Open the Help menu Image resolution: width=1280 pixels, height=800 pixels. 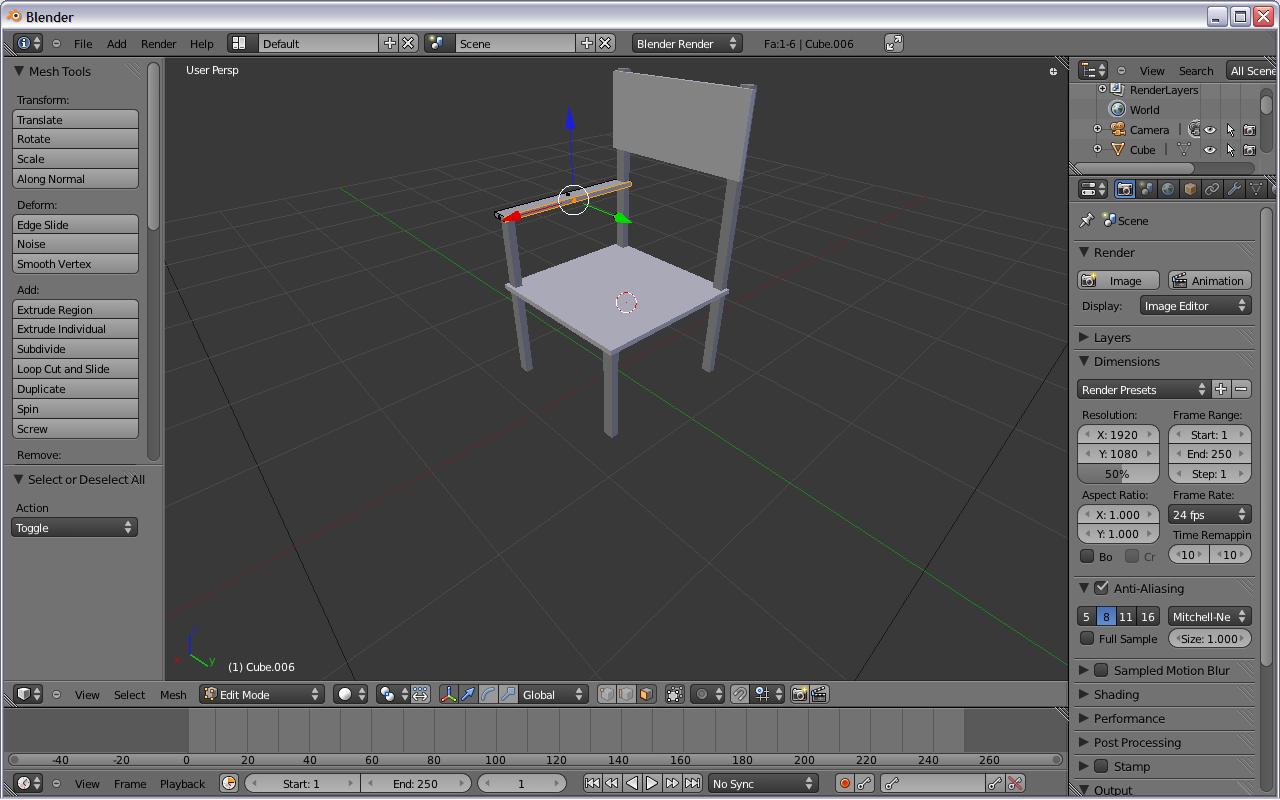coord(202,43)
